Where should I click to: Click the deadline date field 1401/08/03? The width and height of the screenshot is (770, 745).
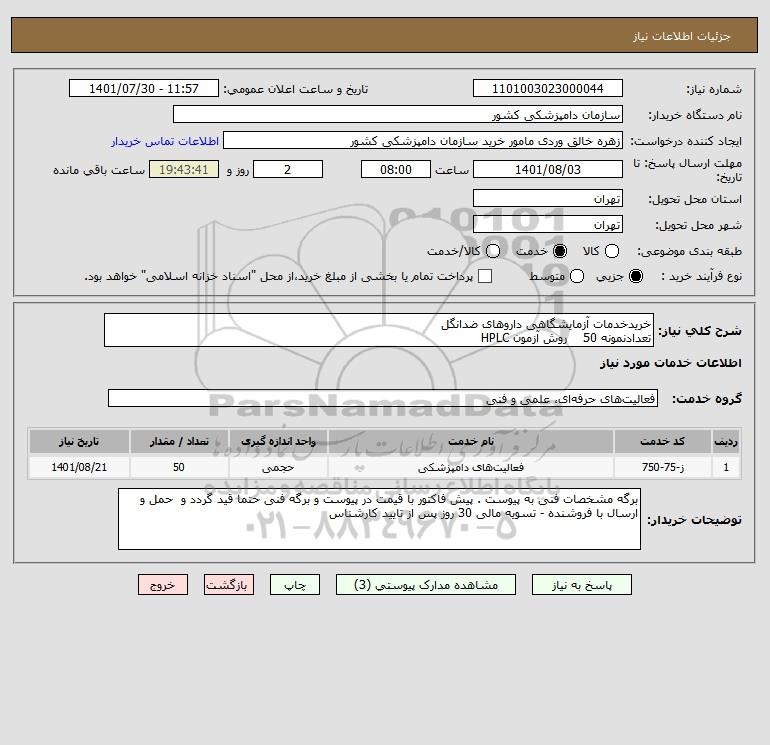(548, 169)
